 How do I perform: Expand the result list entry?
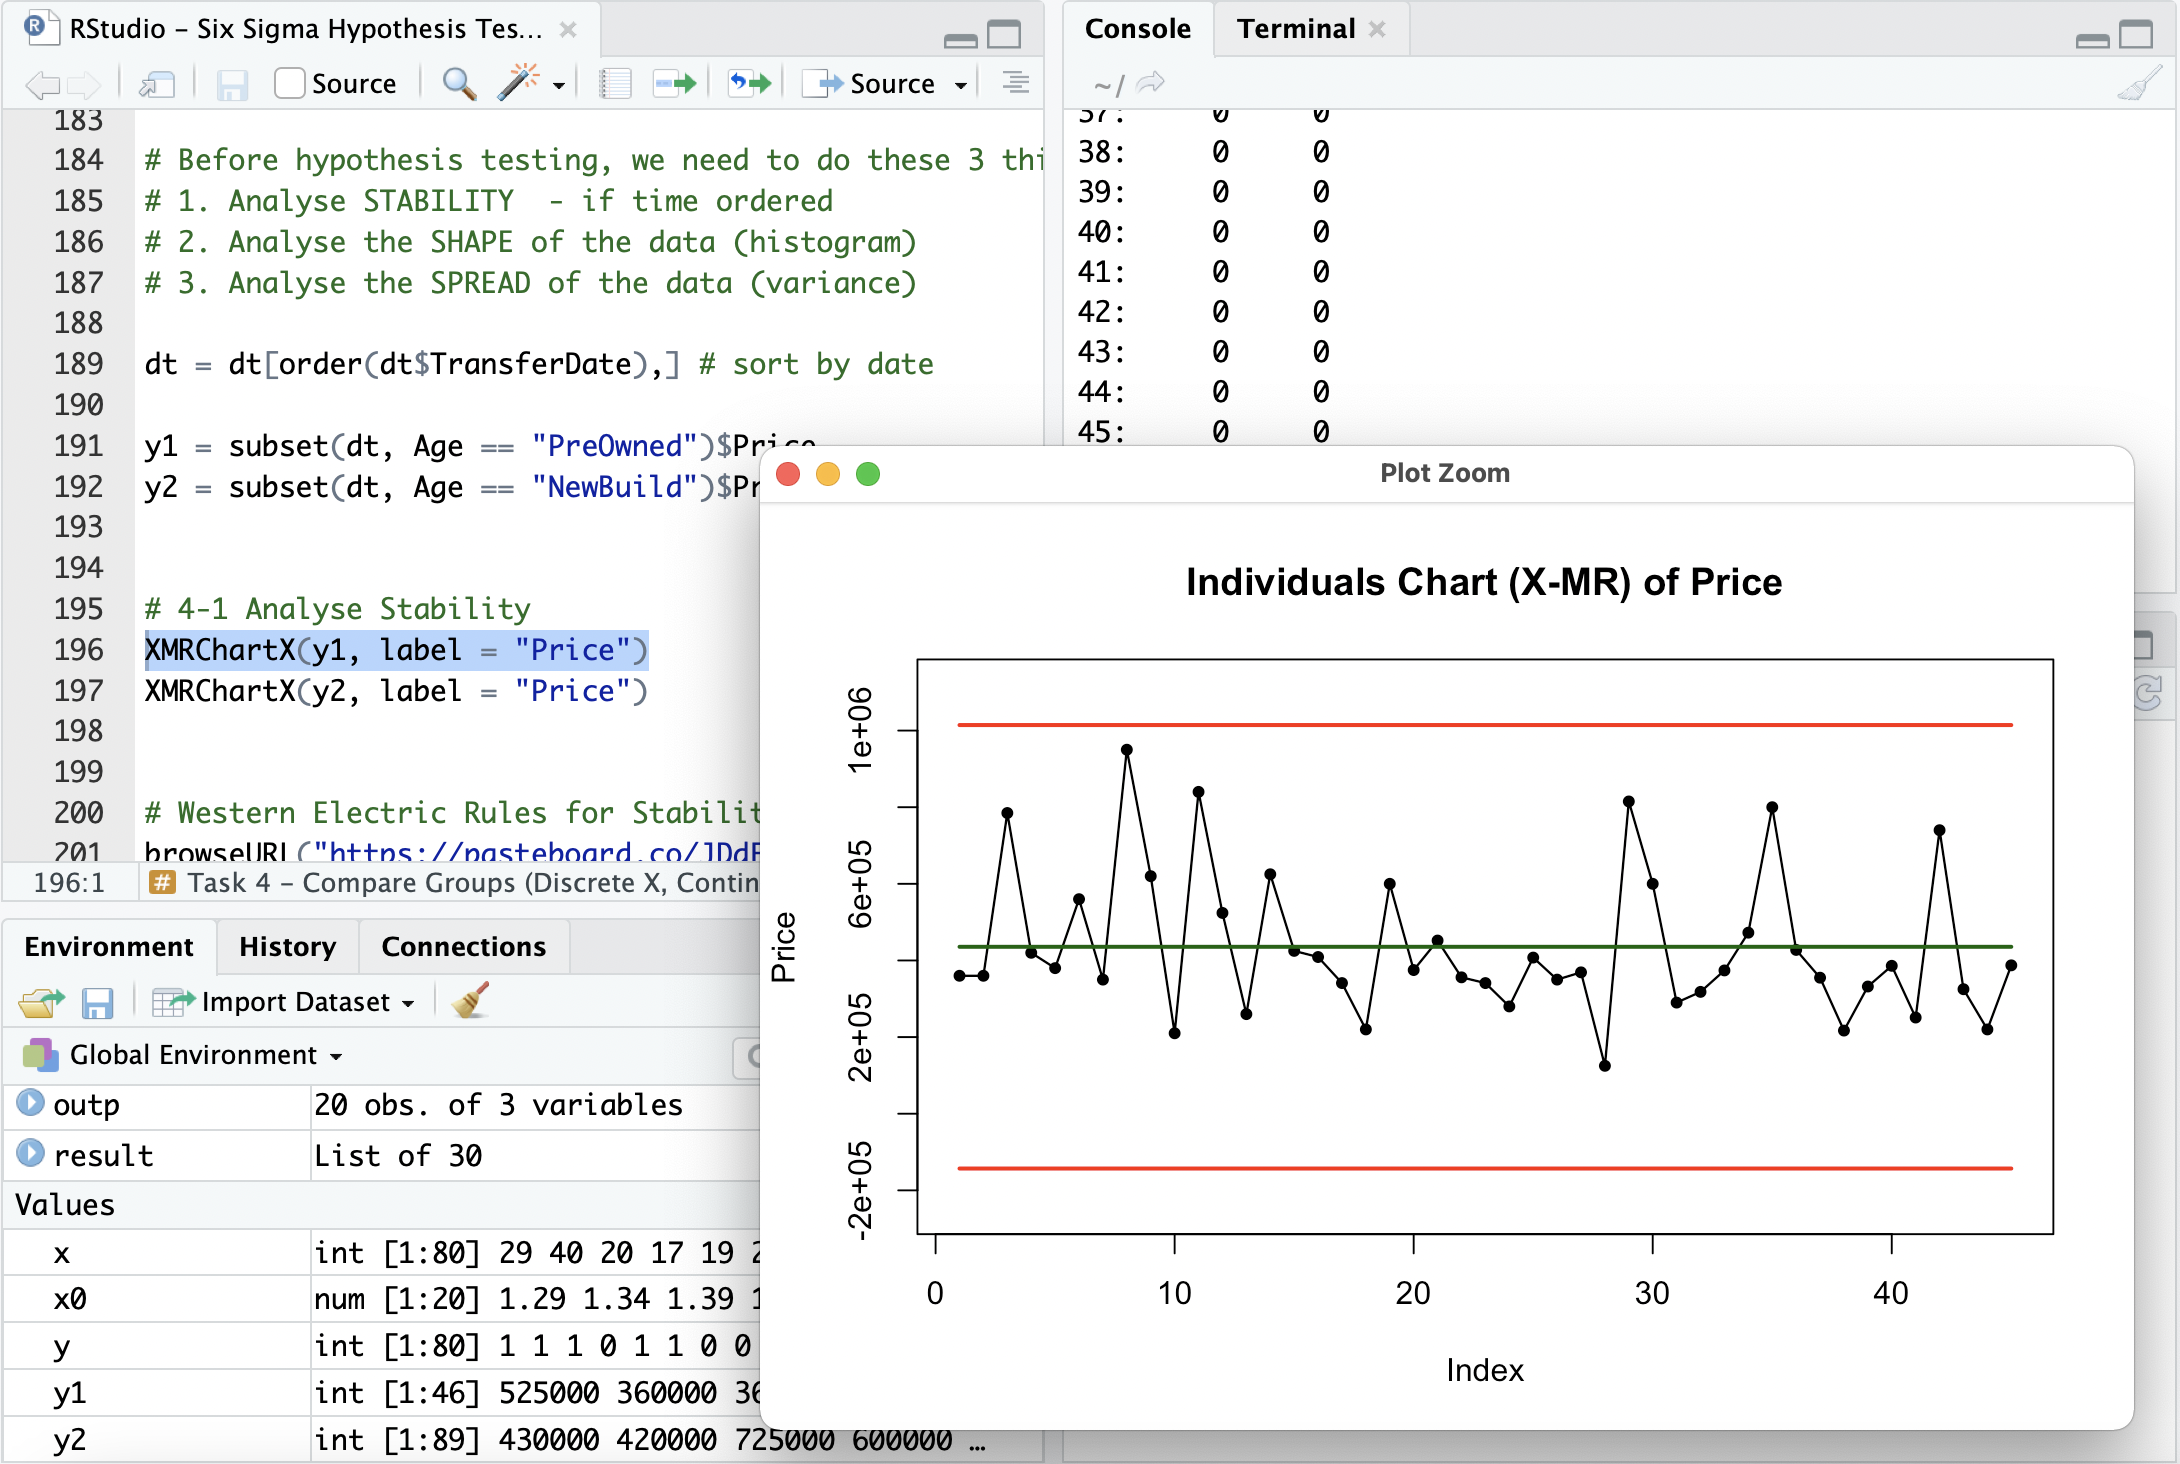coord(31,1154)
